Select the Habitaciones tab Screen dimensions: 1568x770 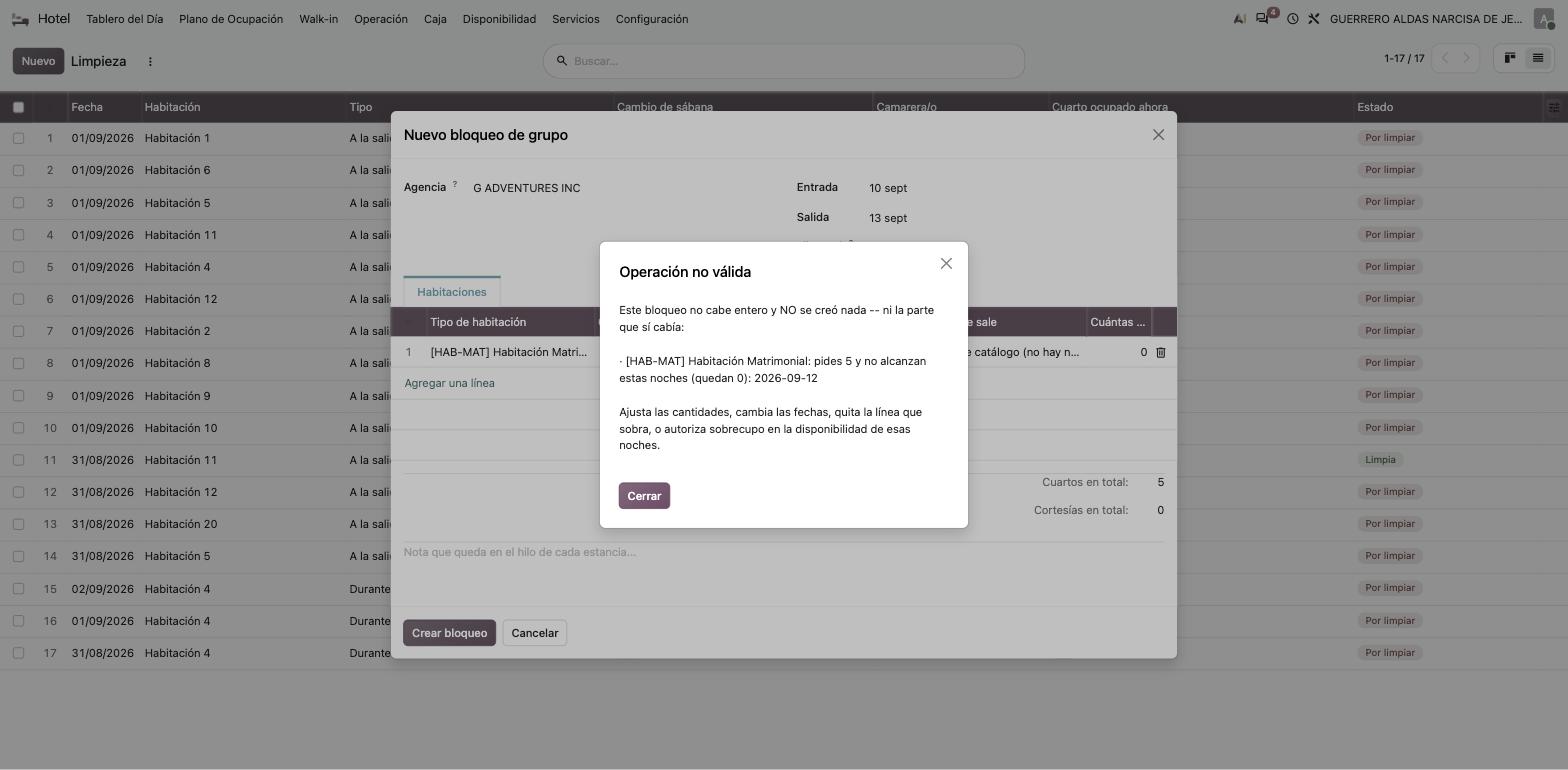[452, 292]
